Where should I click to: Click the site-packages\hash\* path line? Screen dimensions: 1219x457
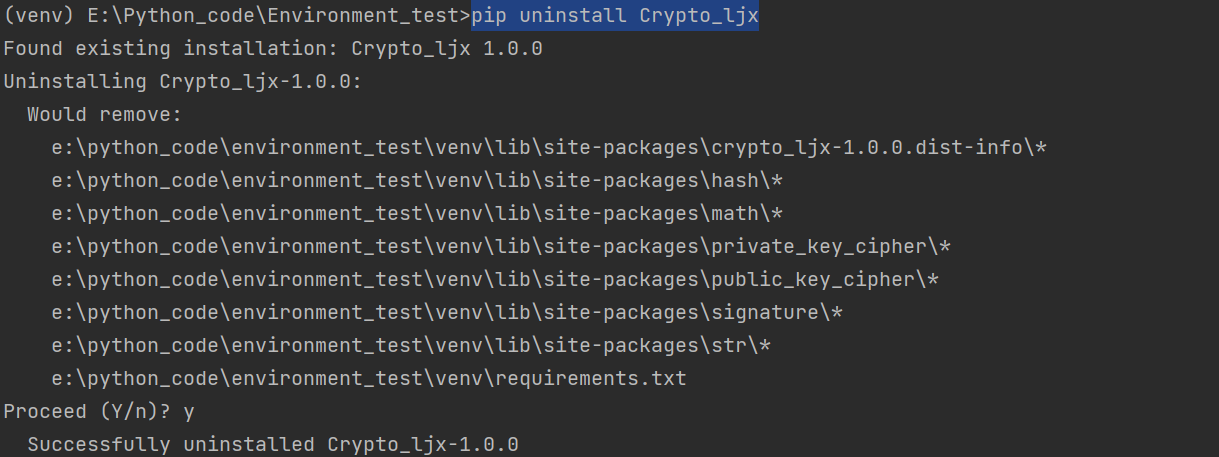417,181
